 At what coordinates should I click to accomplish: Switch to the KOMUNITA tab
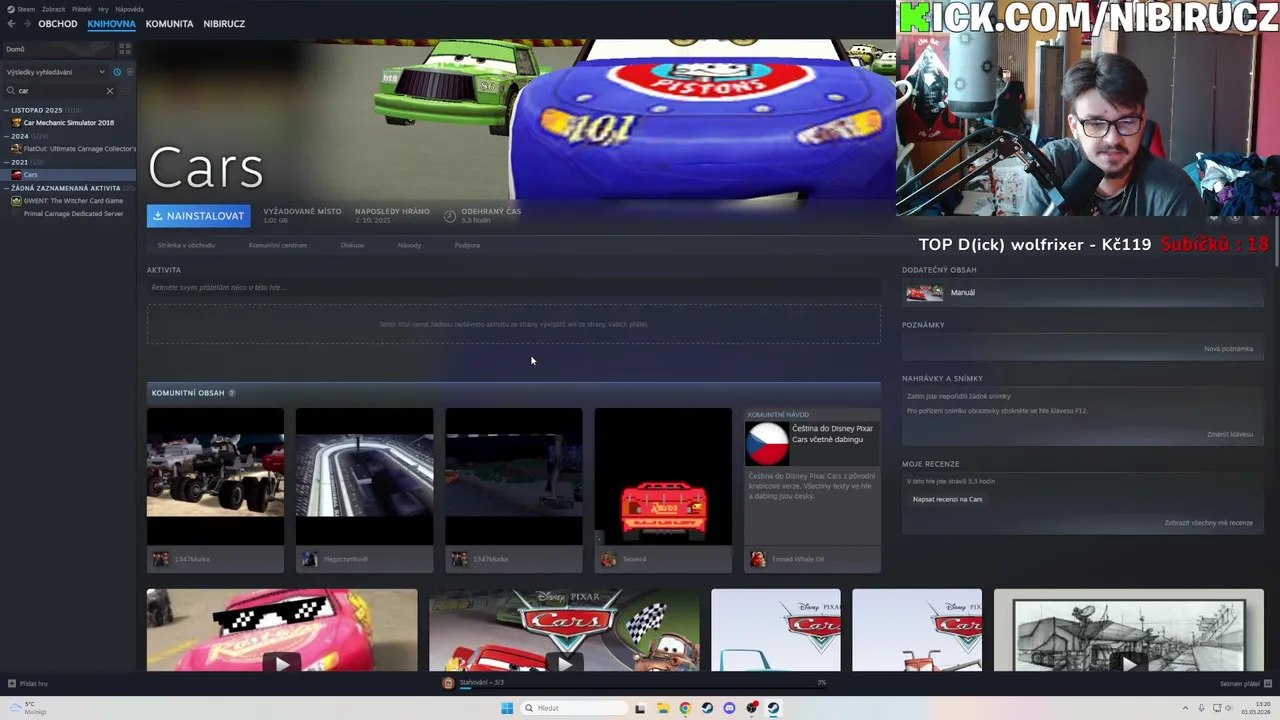(169, 23)
